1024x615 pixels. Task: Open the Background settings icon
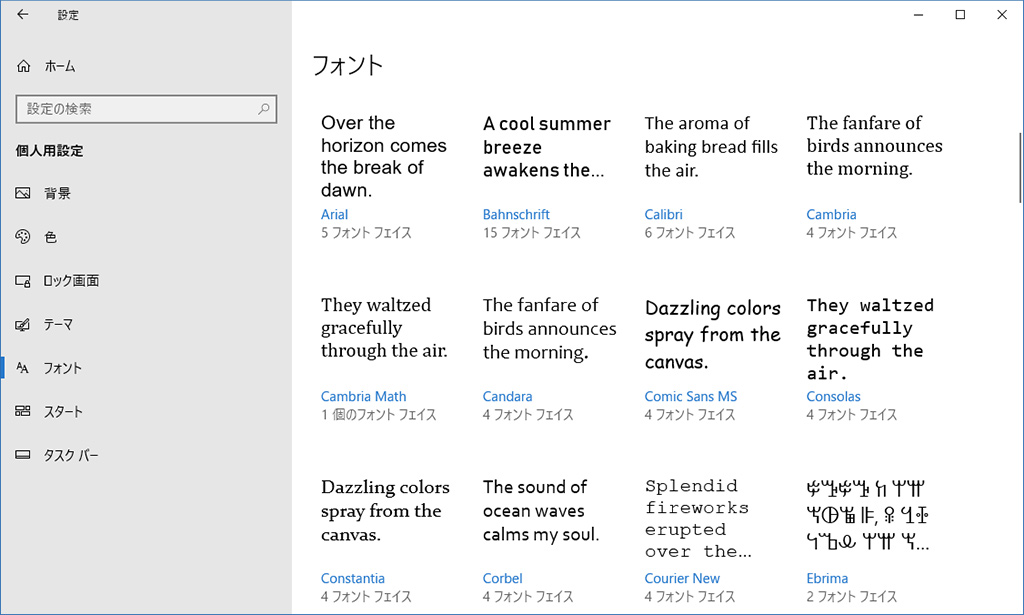tap(24, 193)
